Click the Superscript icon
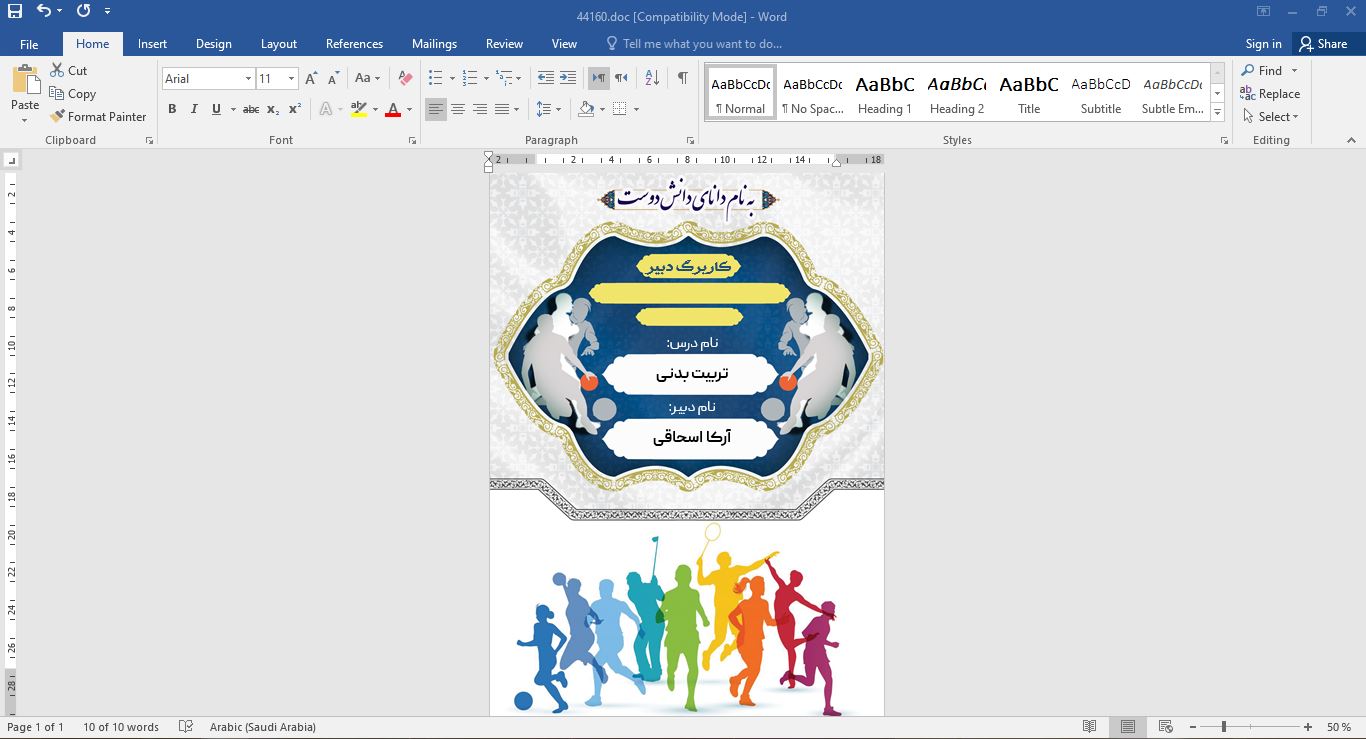Image resolution: width=1366 pixels, height=739 pixels. click(x=294, y=109)
